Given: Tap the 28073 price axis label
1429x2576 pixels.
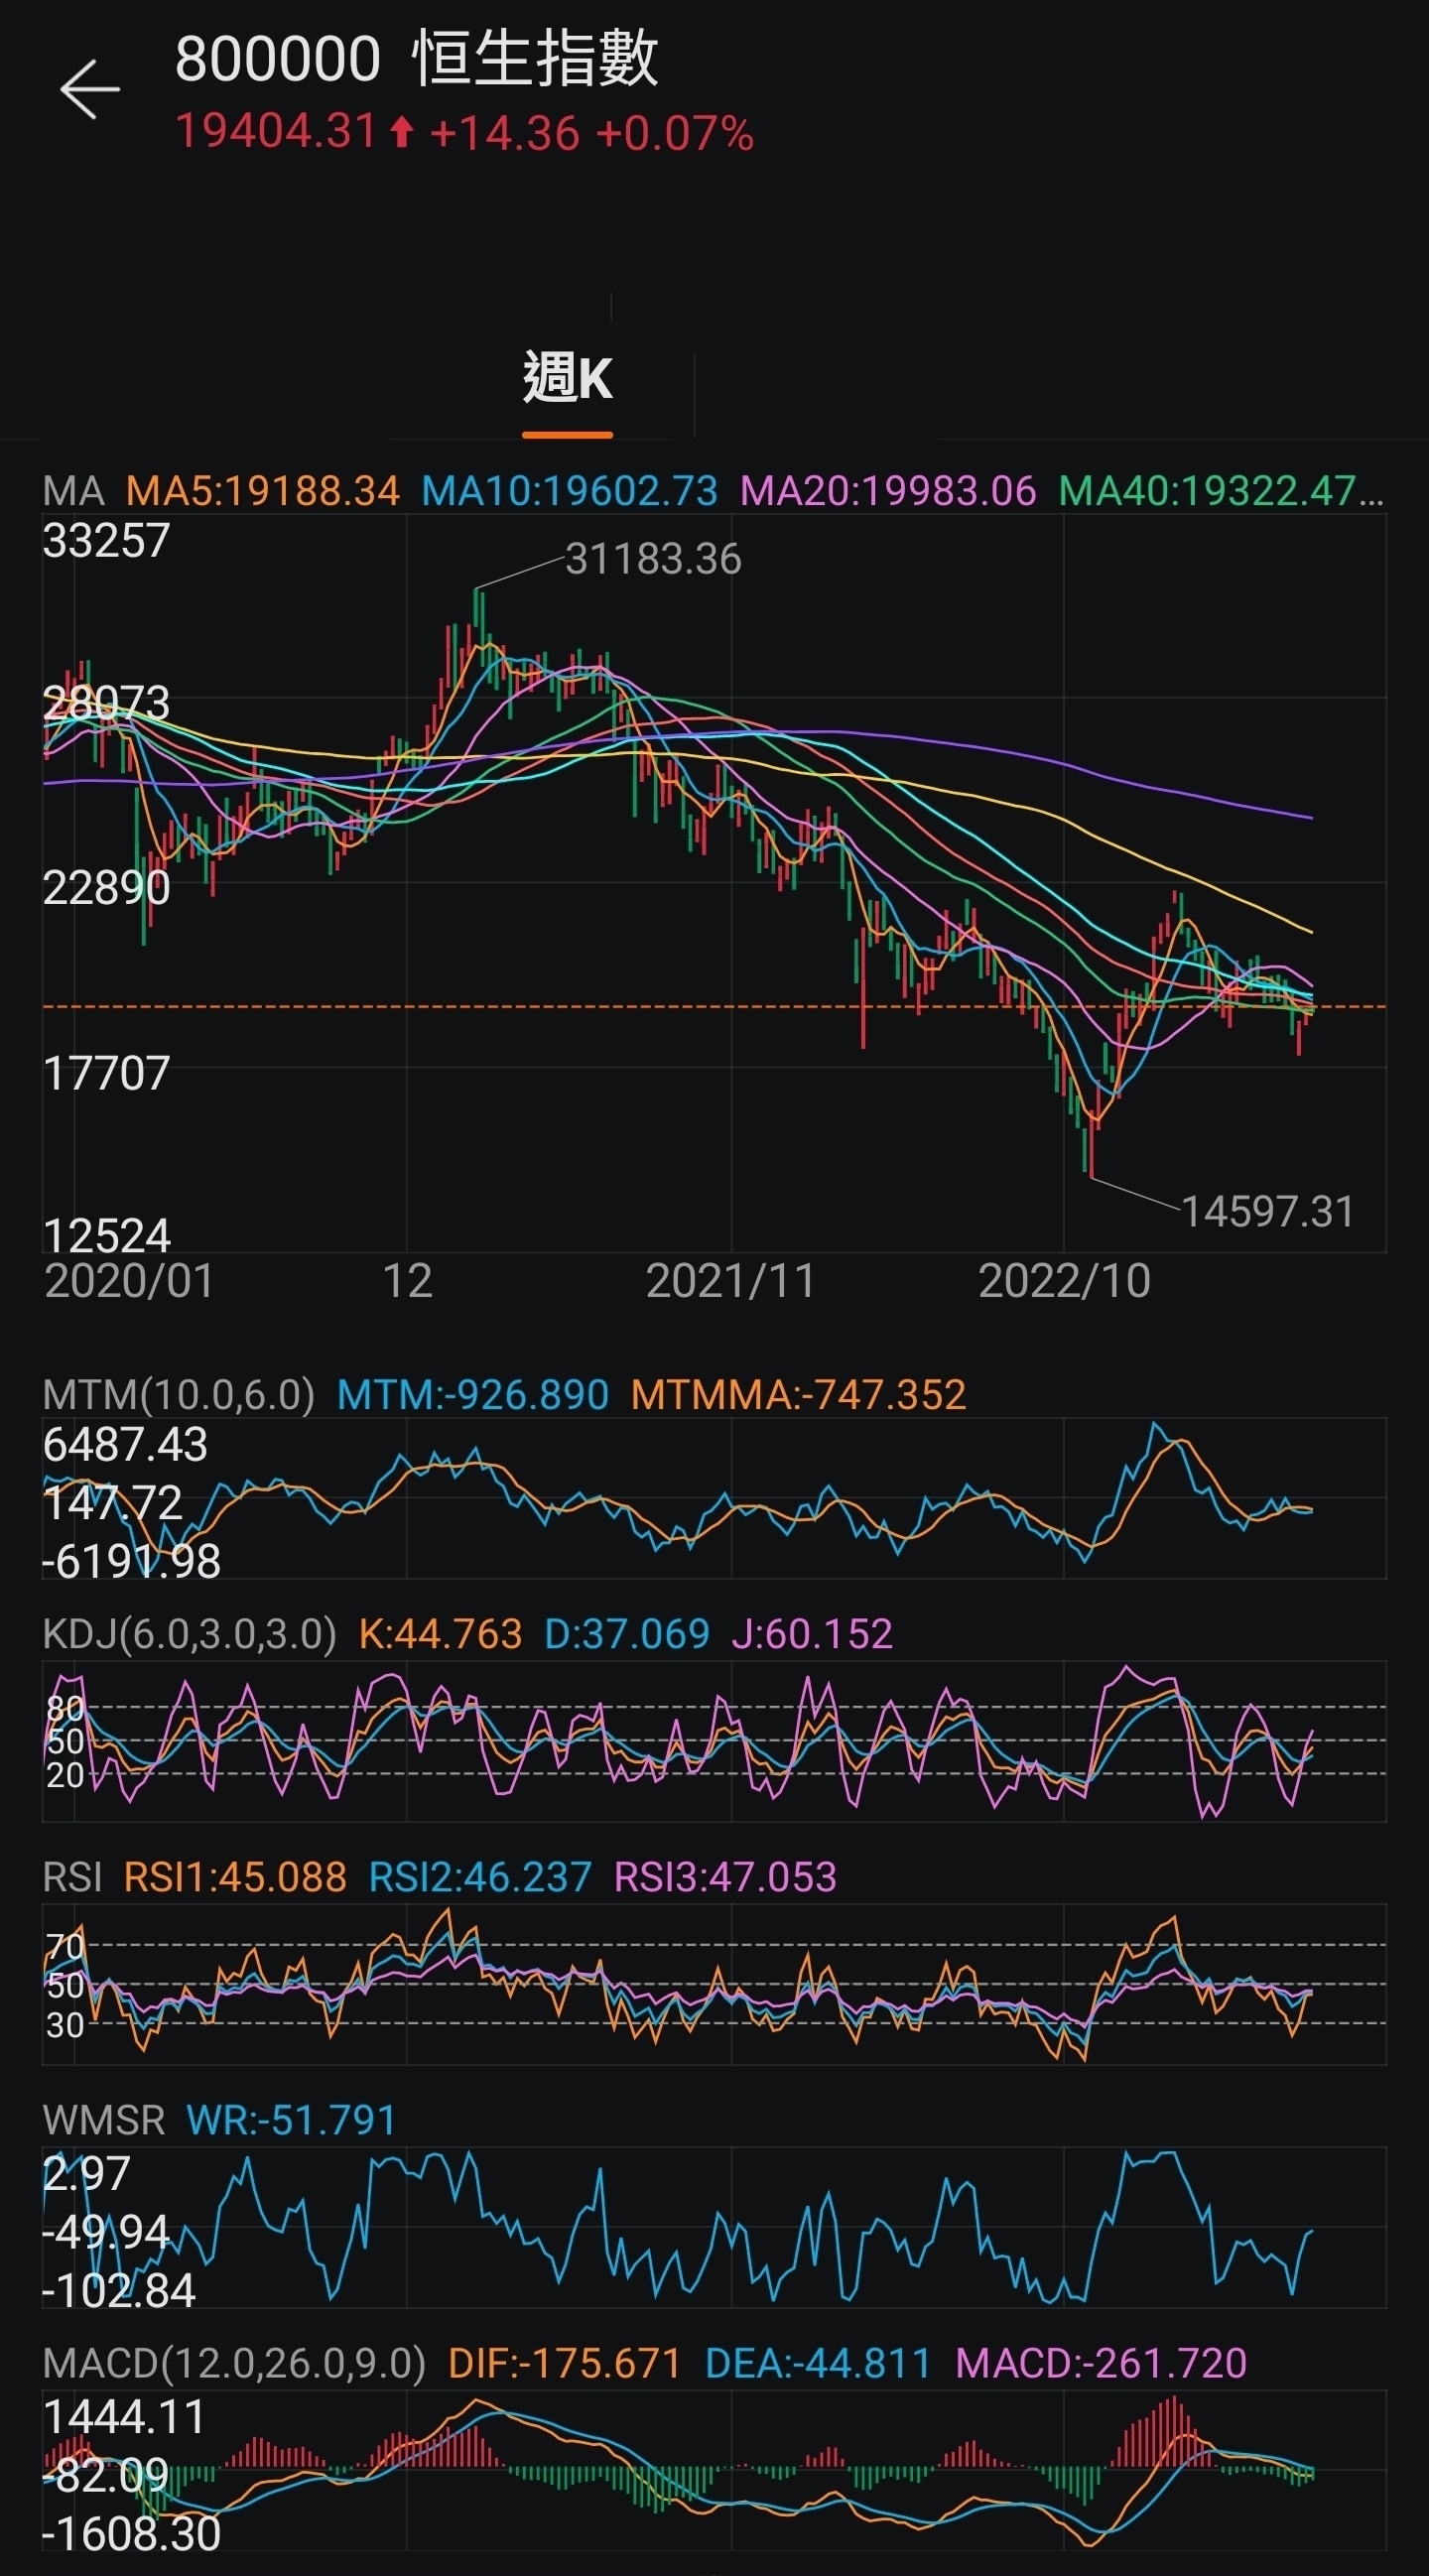Looking at the screenshot, I should (x=107, y=704).
